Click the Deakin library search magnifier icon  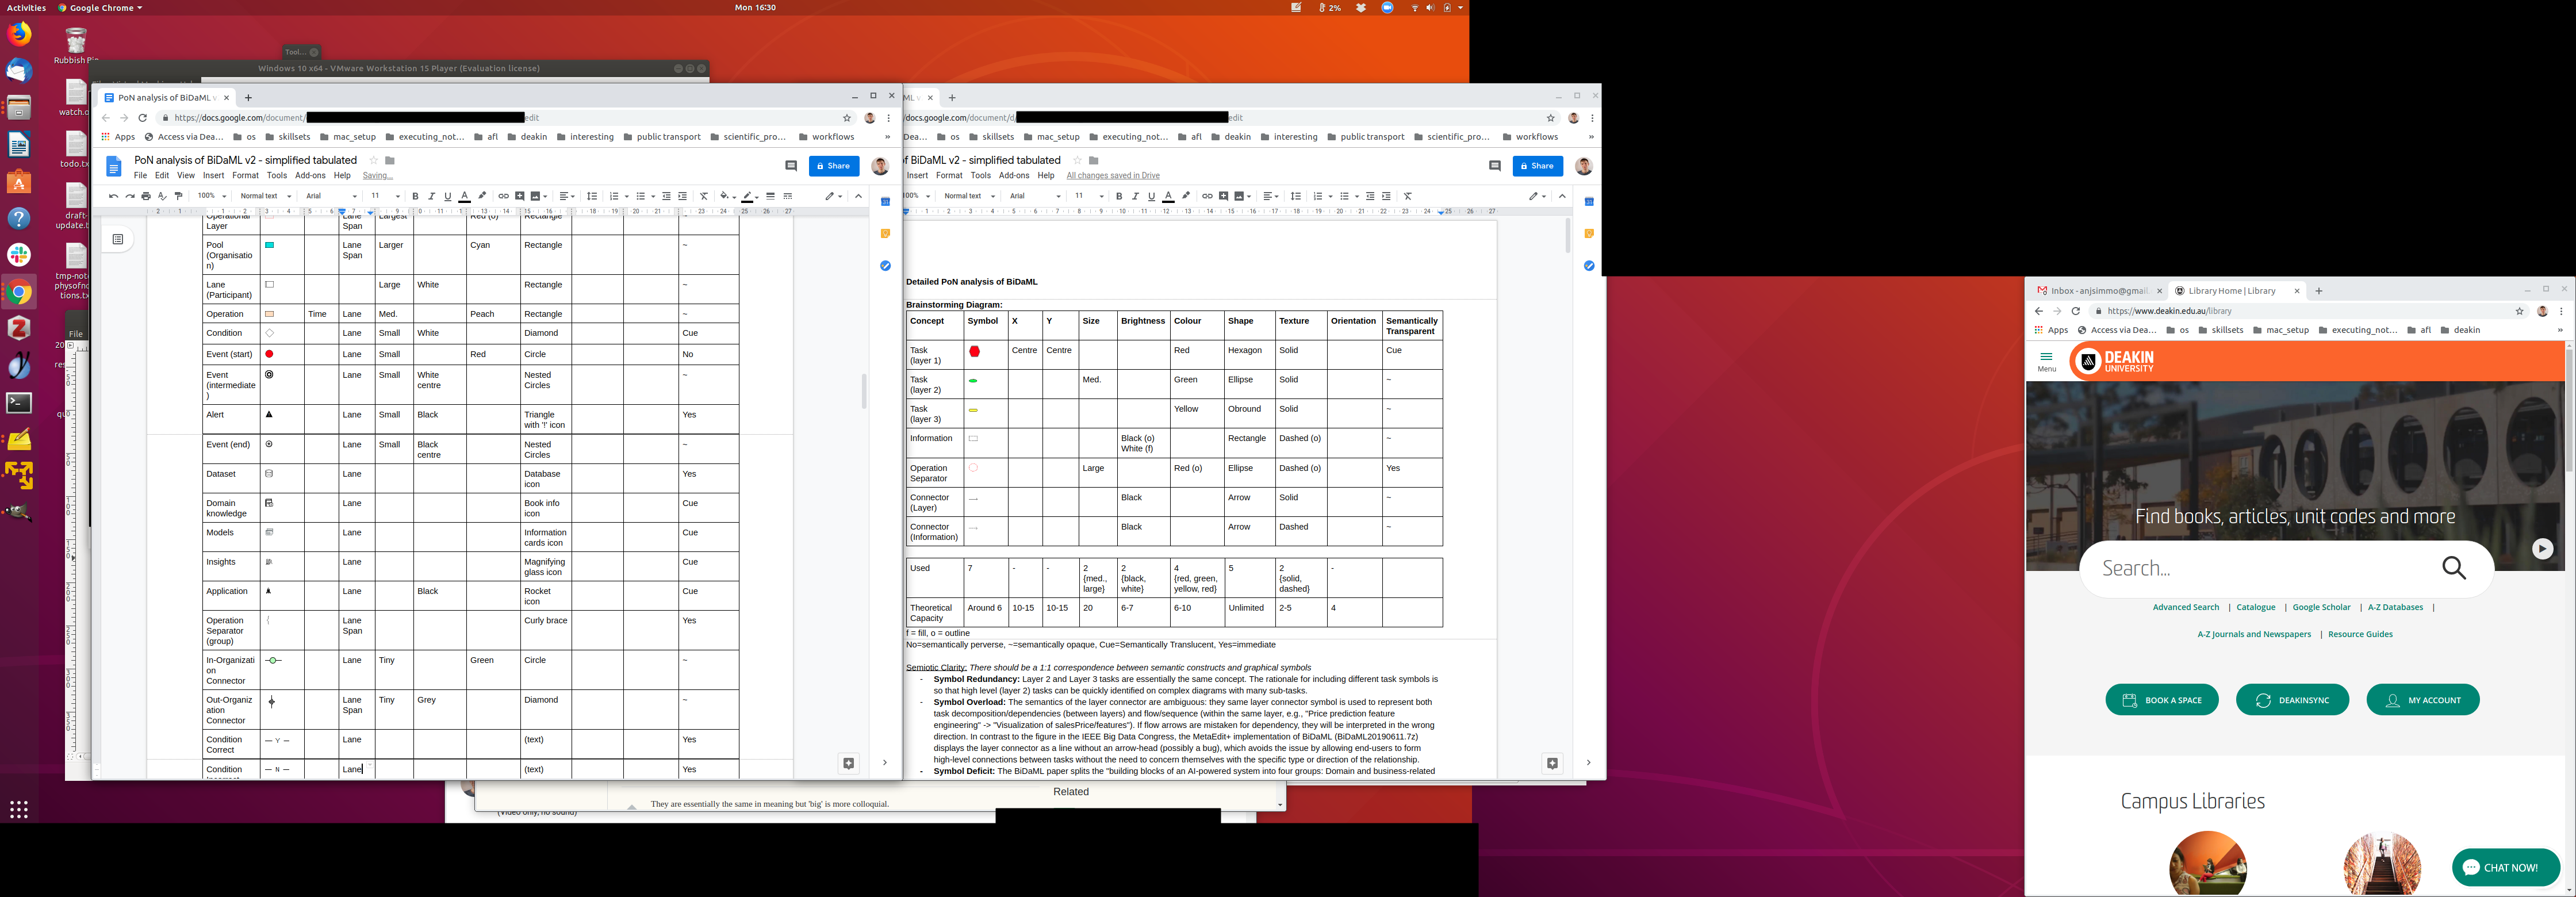[x=2454, y=568]
